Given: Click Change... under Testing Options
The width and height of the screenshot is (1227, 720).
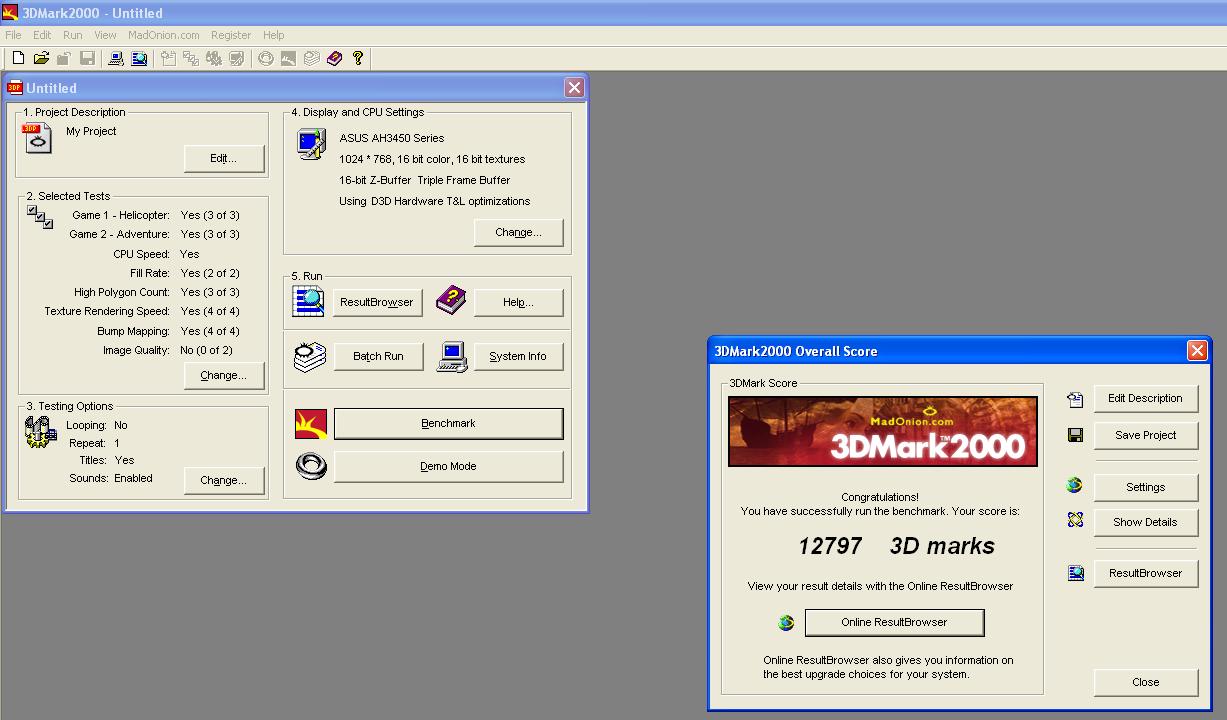Looking at the screenshot, I should pos(224,480).
